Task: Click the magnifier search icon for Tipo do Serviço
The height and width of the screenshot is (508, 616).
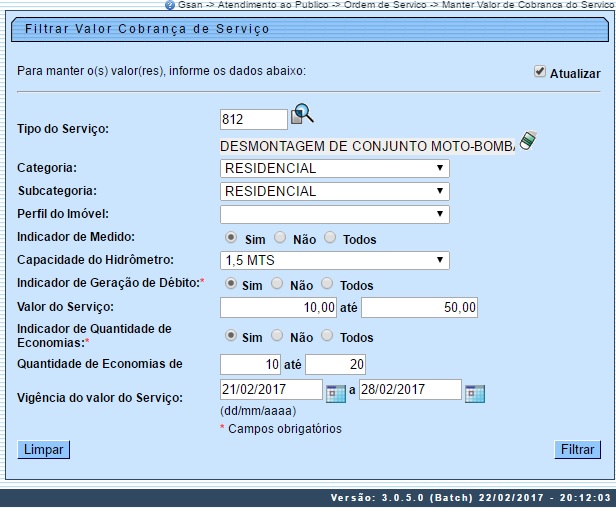Action: click(302, 116)
